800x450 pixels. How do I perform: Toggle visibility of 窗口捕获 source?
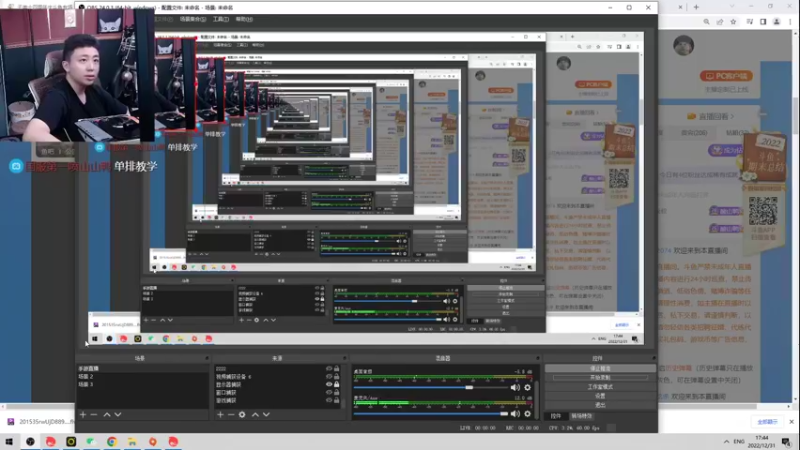click(x=329, y=392)
